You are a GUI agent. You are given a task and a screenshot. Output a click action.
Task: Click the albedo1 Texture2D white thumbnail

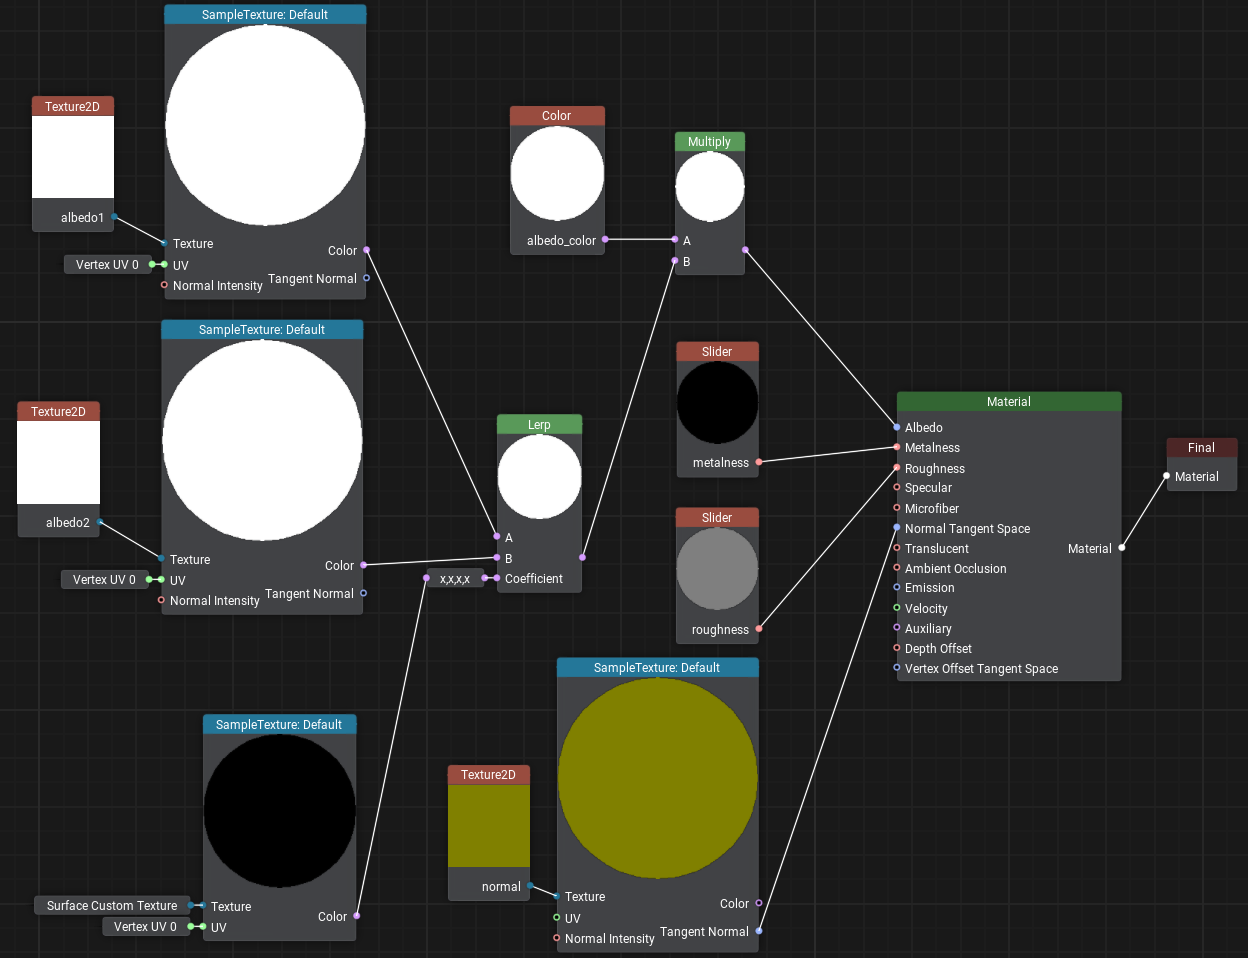coord(73,157)
